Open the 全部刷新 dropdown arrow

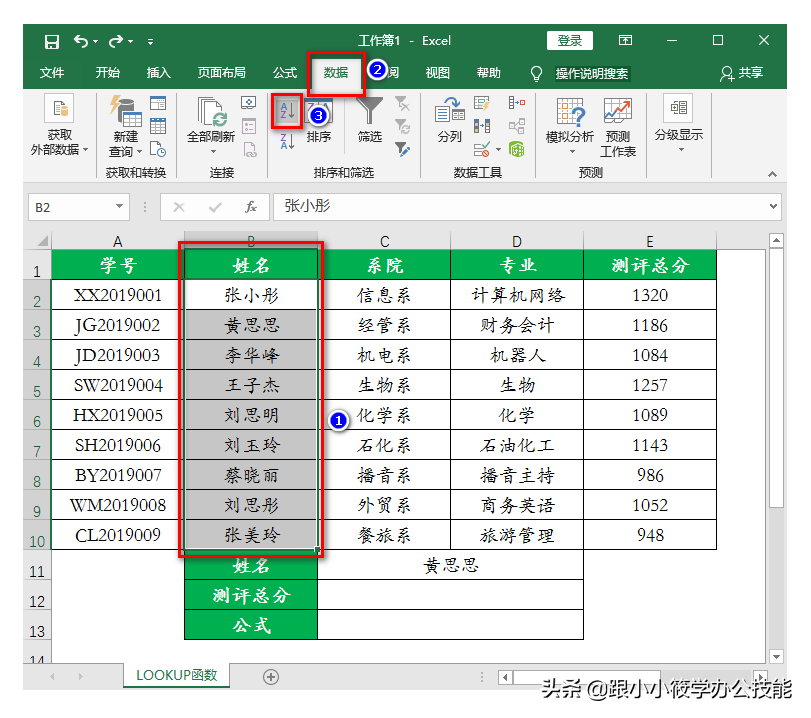[213, 152]
